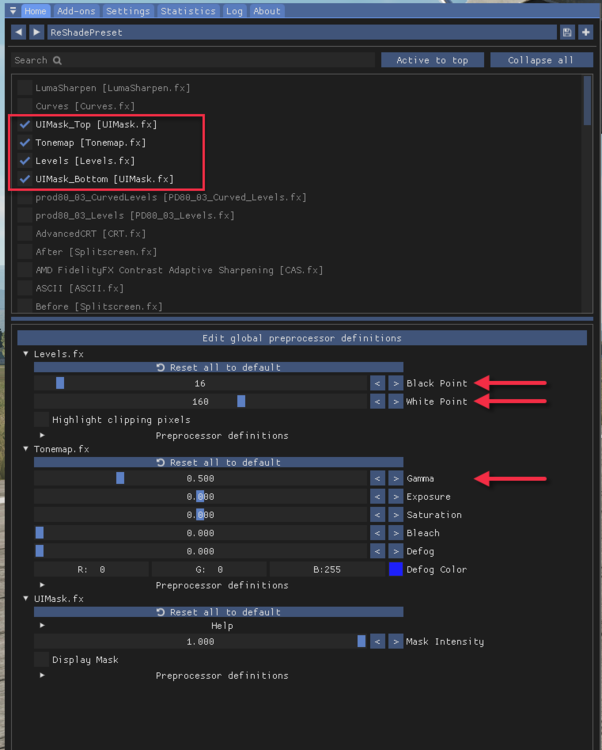Image resolution: width=602 pixels, height=750 pixels.
Task: Click the add new preset plus icon
Action: (585, 32)
